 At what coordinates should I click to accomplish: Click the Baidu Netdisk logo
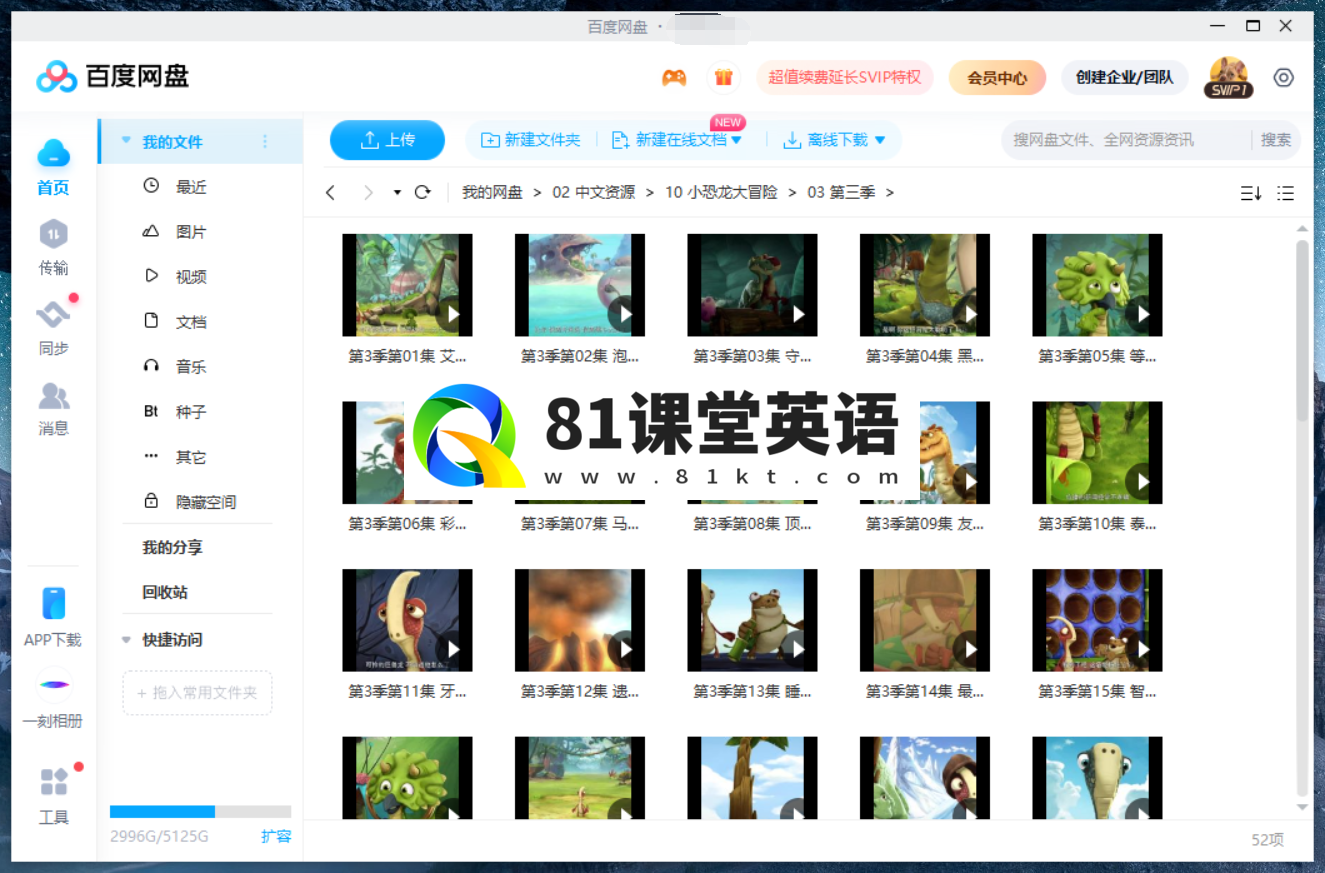coord(113,76)
